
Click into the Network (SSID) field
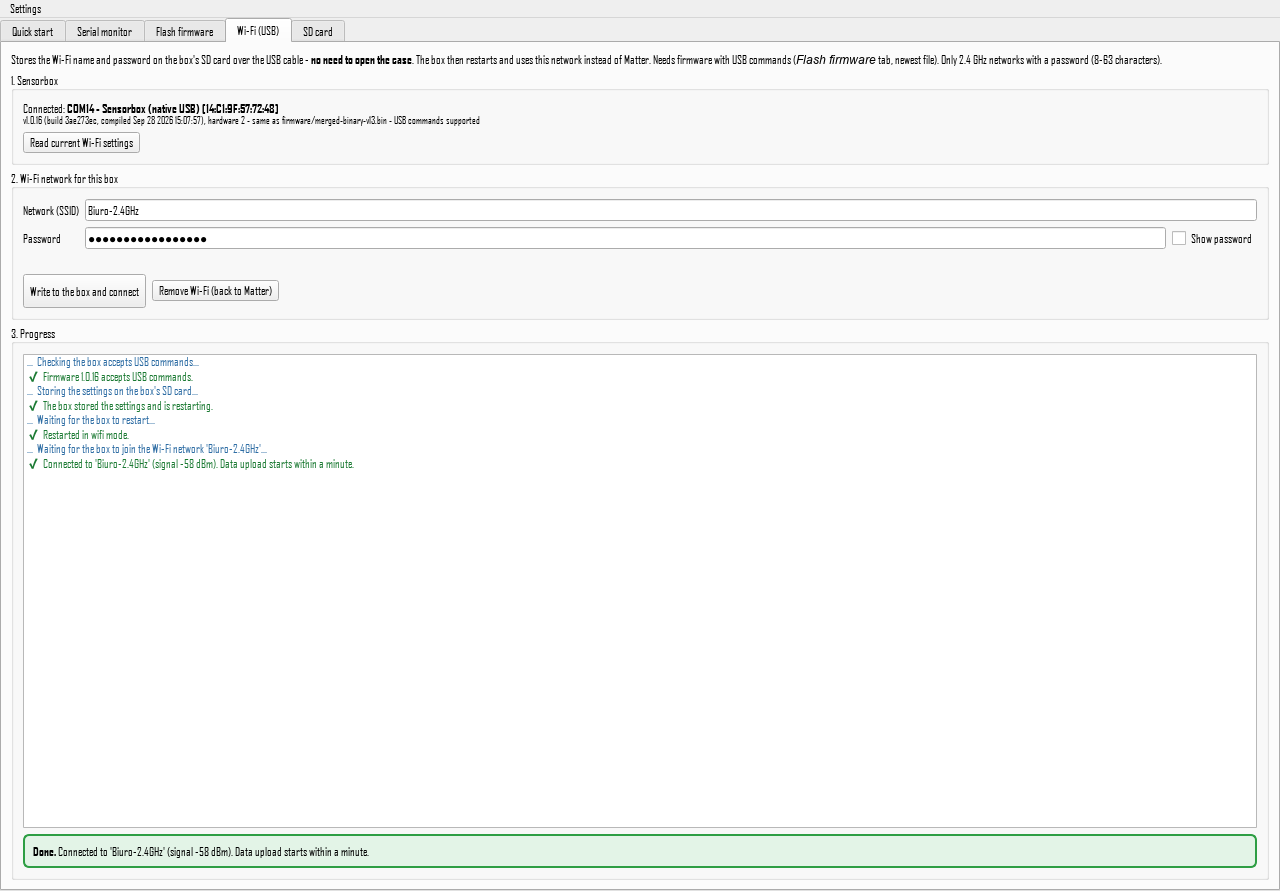point(670,210)
